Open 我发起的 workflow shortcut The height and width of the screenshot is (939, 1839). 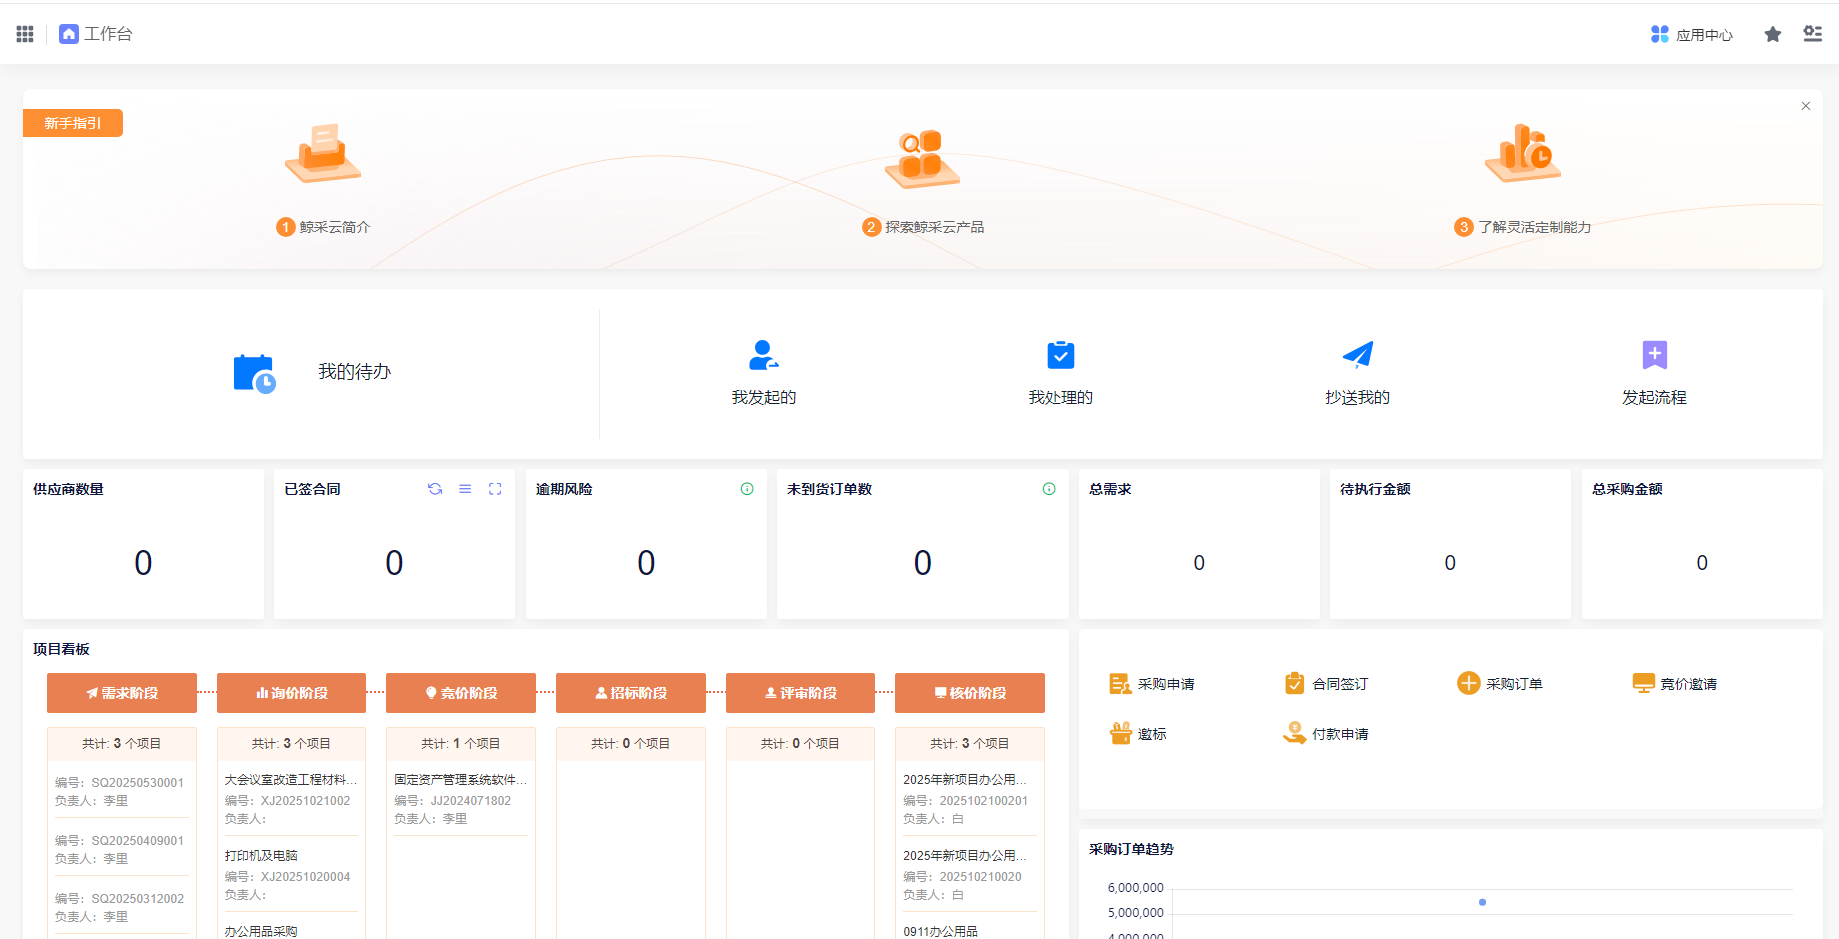pyautogui.click(x=763, y=372)
